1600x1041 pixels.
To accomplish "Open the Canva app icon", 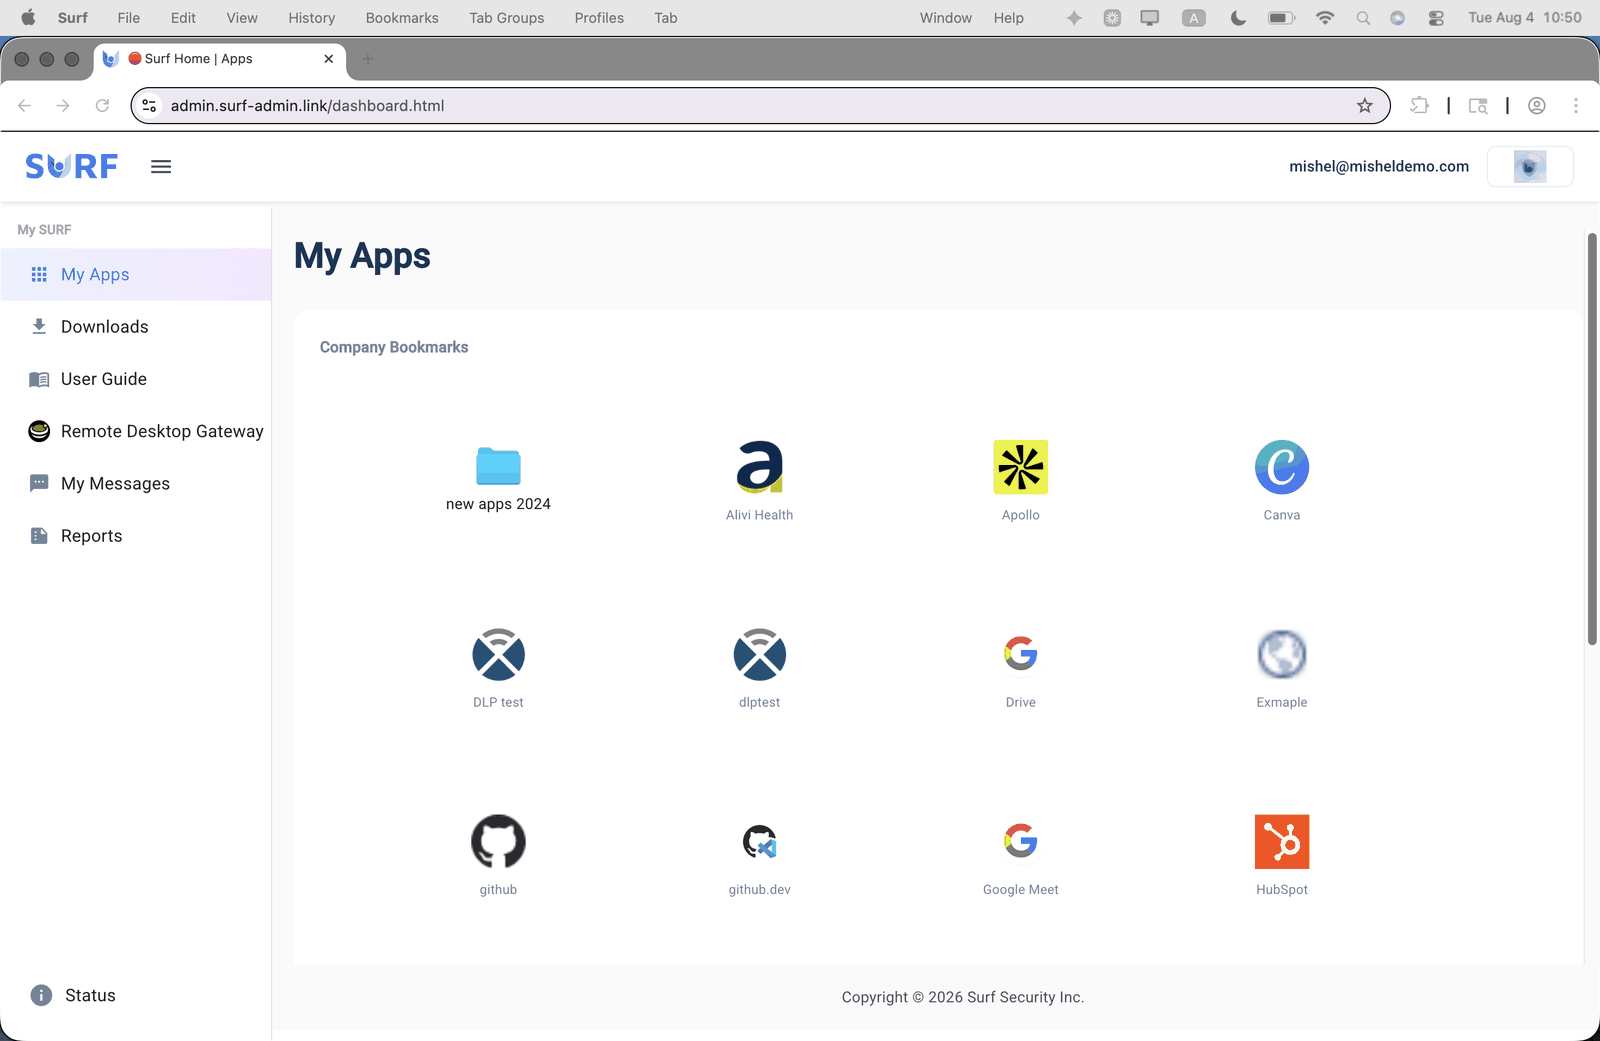I will pyautogui.click(x=1282, y=467).
